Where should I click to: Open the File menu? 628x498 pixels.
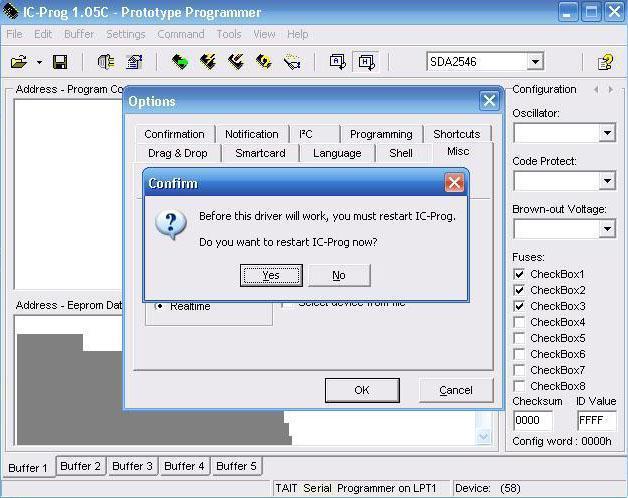click(x=14, y=34)
